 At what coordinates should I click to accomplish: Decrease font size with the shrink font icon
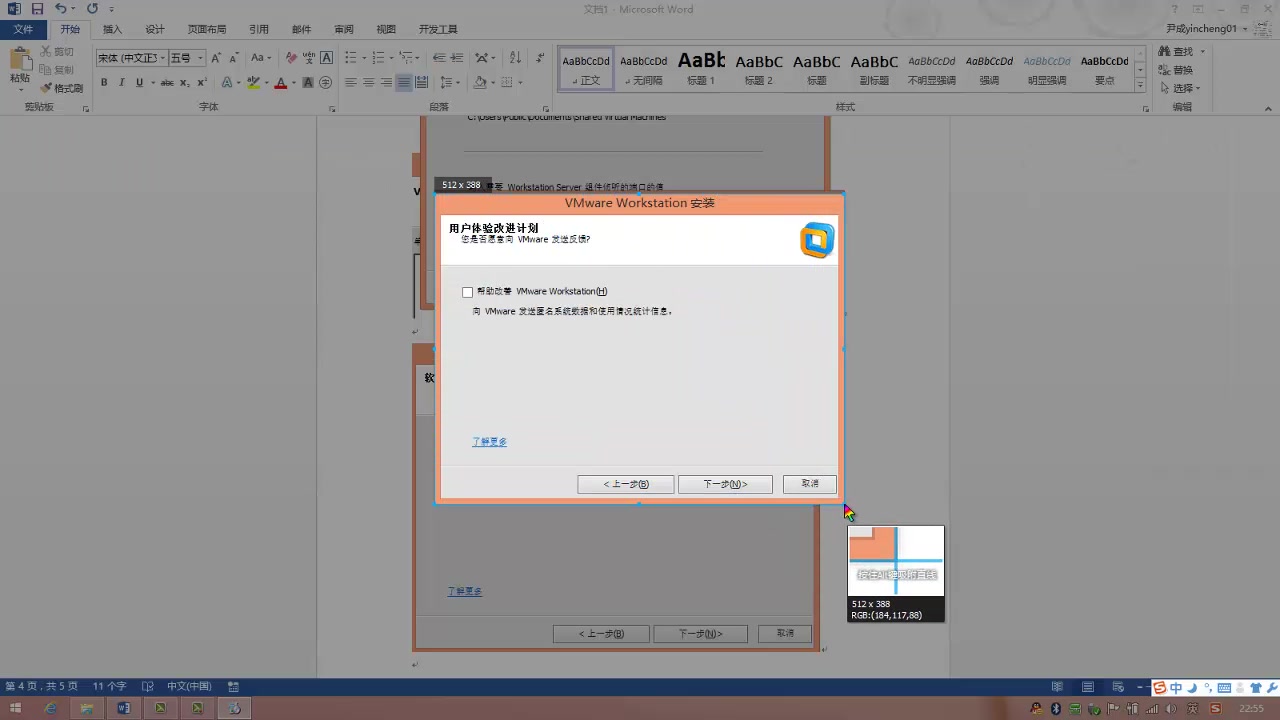tap(233, 58)
